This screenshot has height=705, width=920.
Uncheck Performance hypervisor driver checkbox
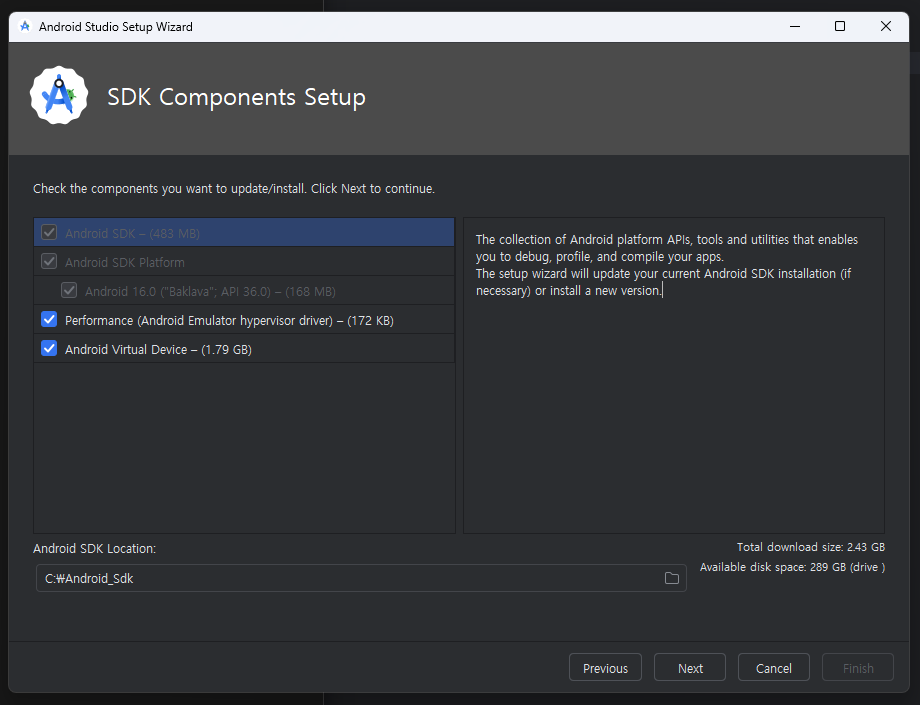coord(49,320)
